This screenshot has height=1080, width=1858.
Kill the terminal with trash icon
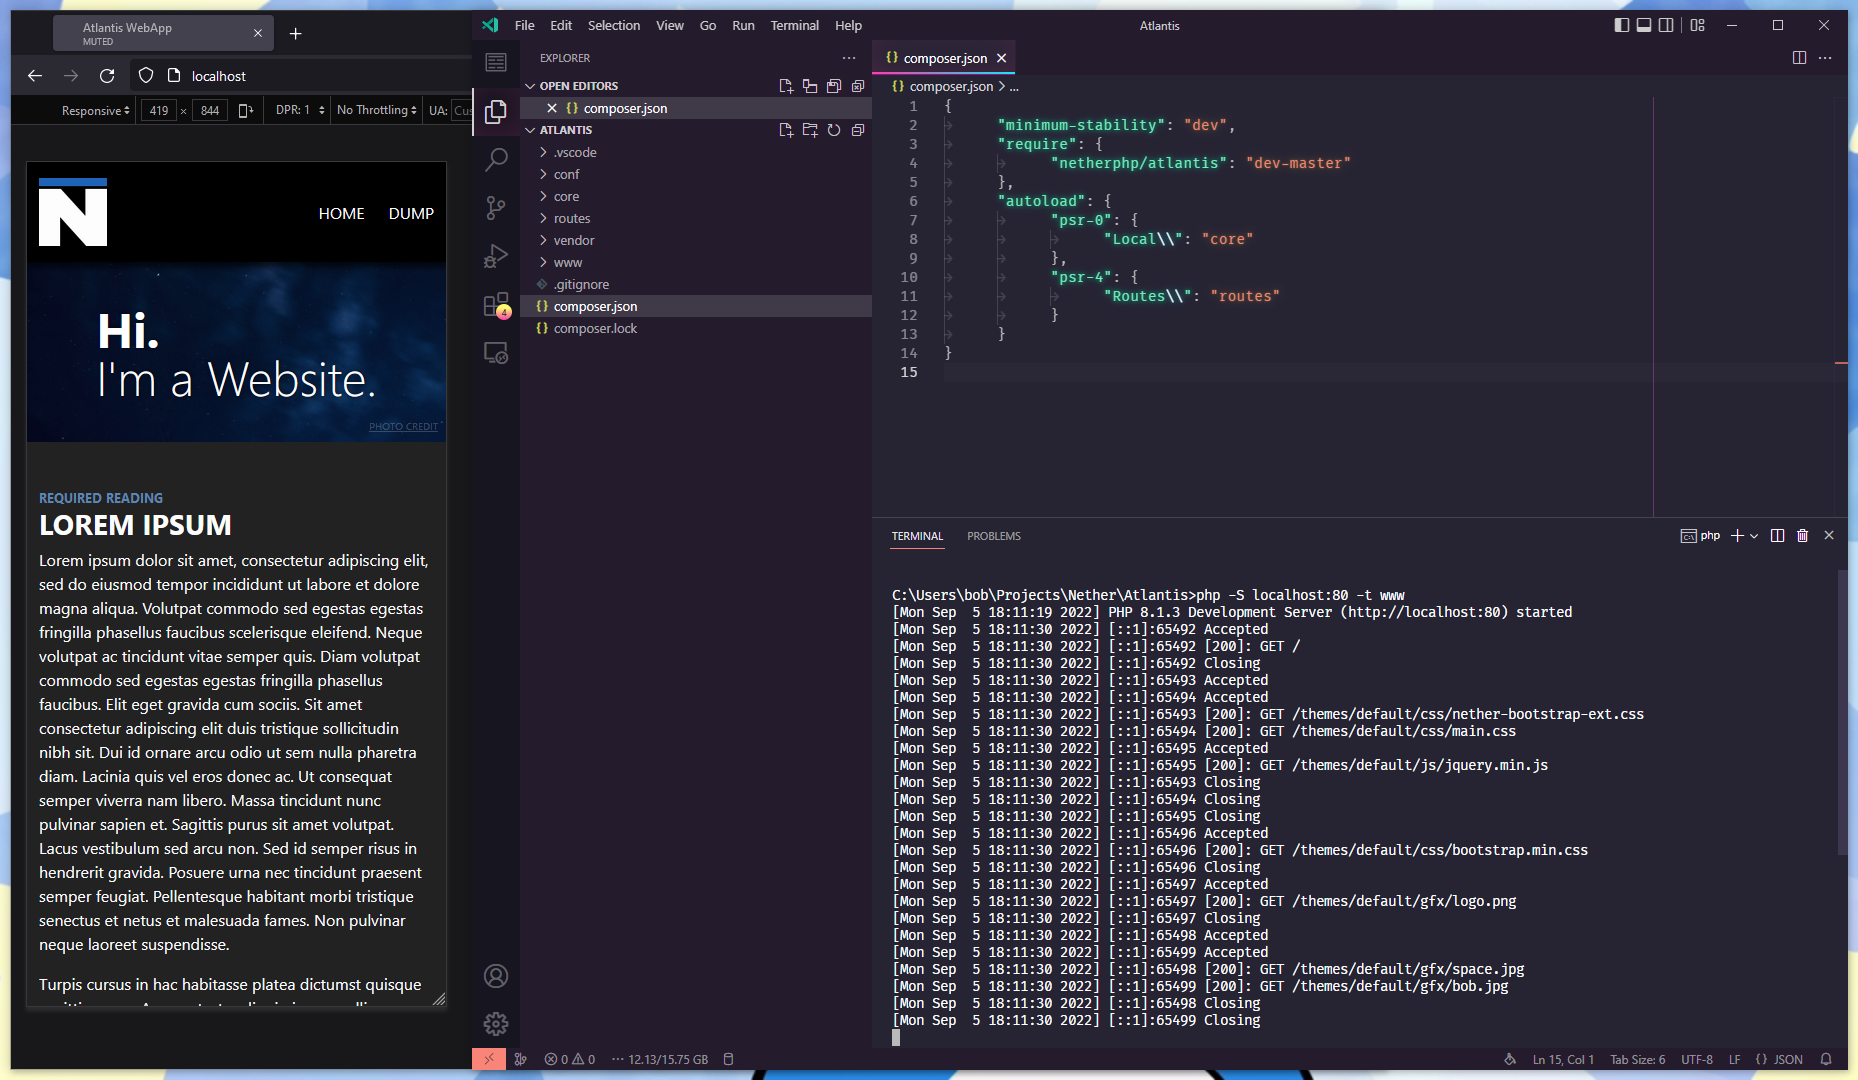1803,536
